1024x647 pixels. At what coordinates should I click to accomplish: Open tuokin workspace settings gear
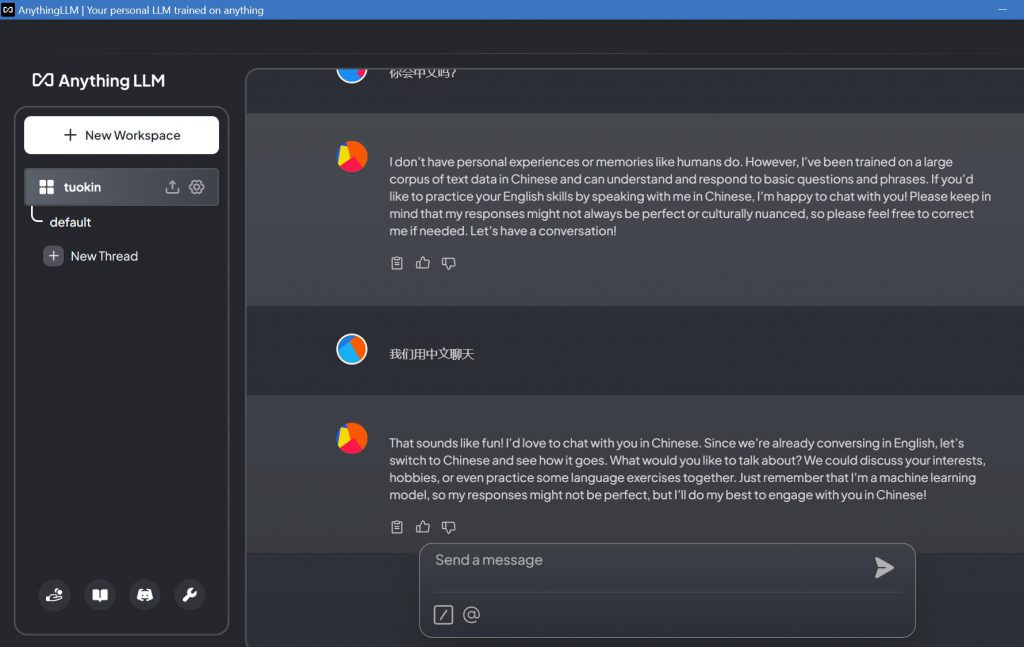pyautogui.click(x=197, y=187)
